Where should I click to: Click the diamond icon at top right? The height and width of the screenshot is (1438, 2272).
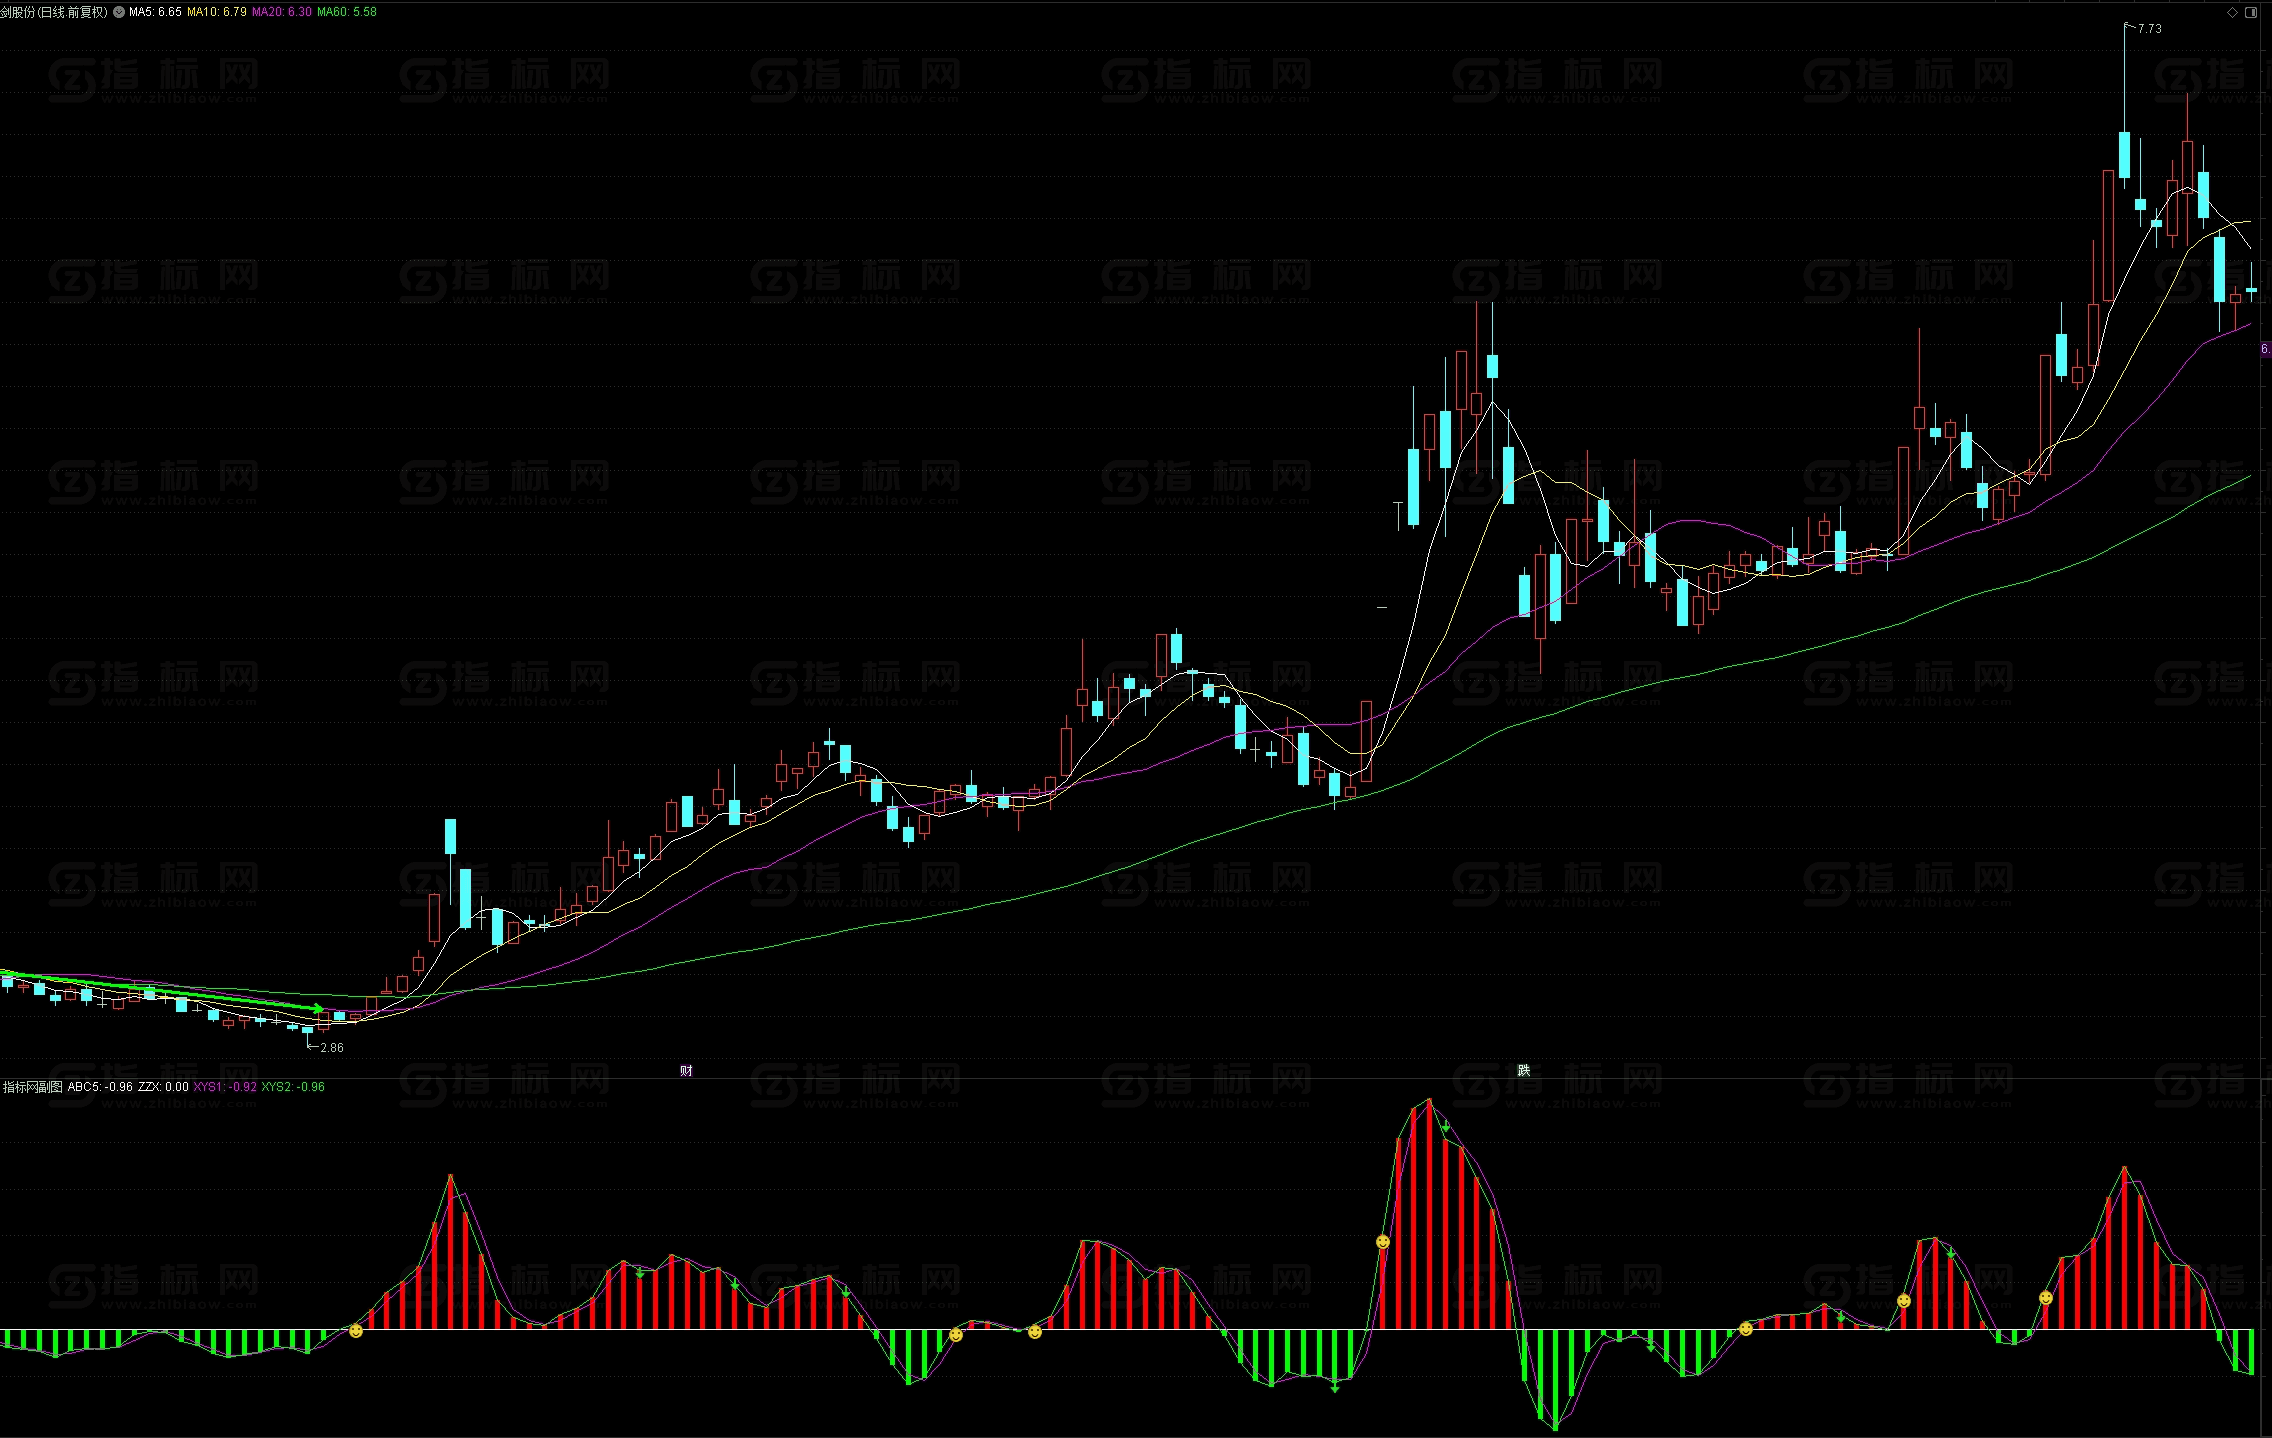pyautogui.click(x=2232, y=12)
